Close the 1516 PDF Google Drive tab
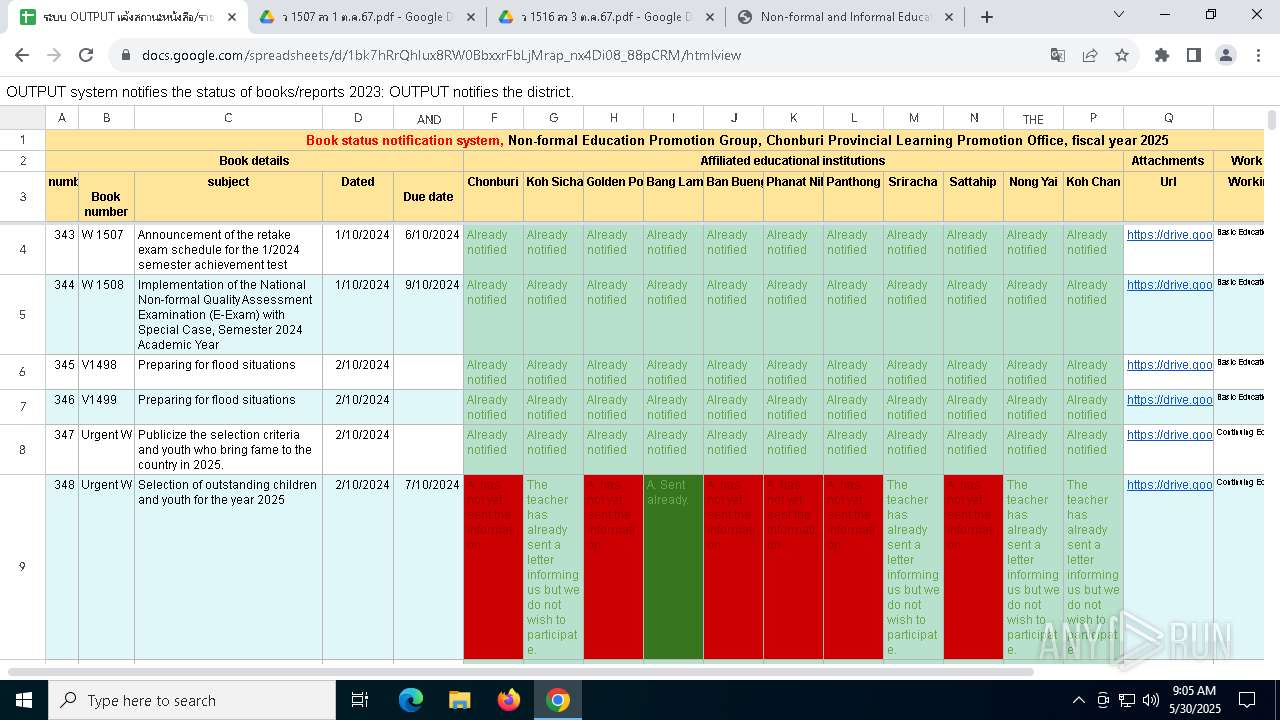This screenshot has width=1280, height=720. pos(710,17)
